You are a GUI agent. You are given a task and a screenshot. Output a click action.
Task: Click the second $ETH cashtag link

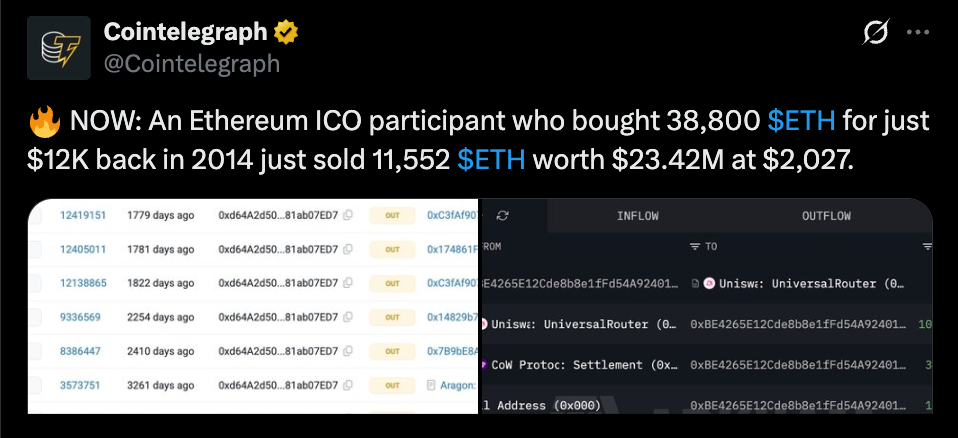(x=491, y=160)
